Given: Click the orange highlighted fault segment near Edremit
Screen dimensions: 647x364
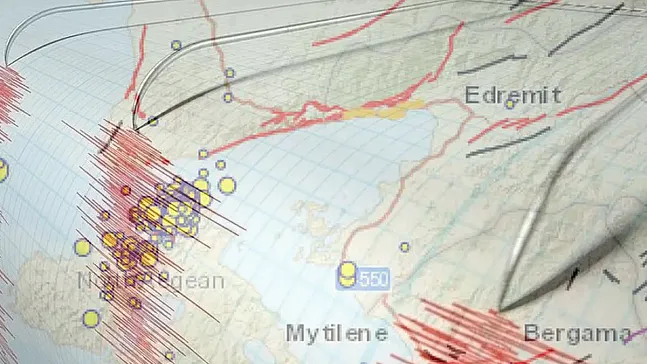Looking at the screenshot, I should pos(383,110).
